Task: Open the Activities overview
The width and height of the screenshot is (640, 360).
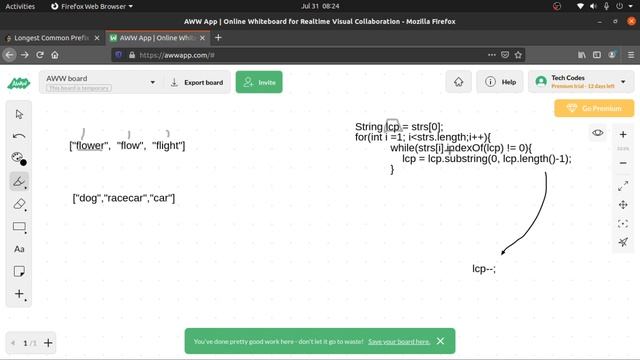Action: point(20,6)
